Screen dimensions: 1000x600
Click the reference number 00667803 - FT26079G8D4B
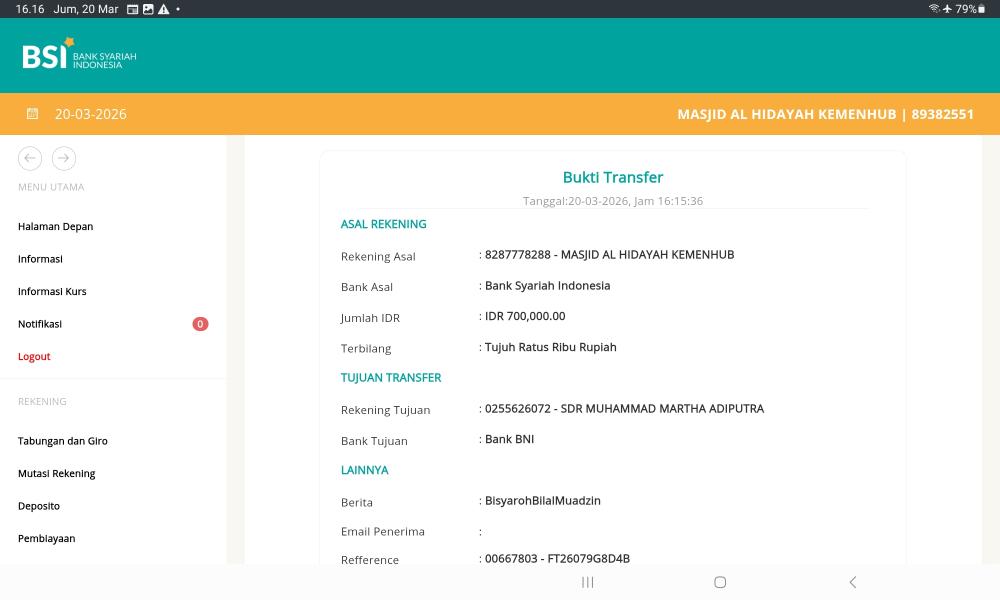pos(557,559)
